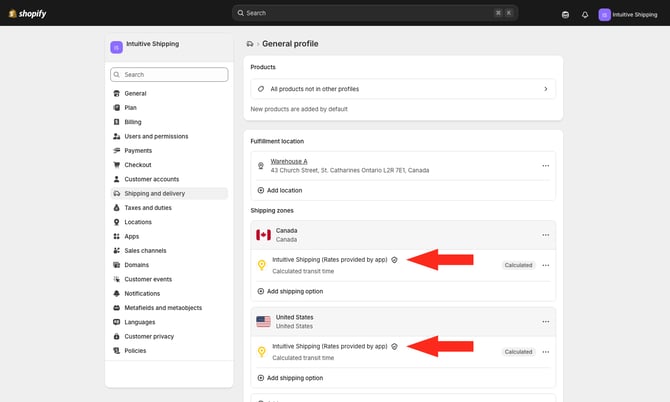The height and width of the screenshot is (402, 670).
Task: Open the store activity icon beside the bell
Action: (565, 15)
